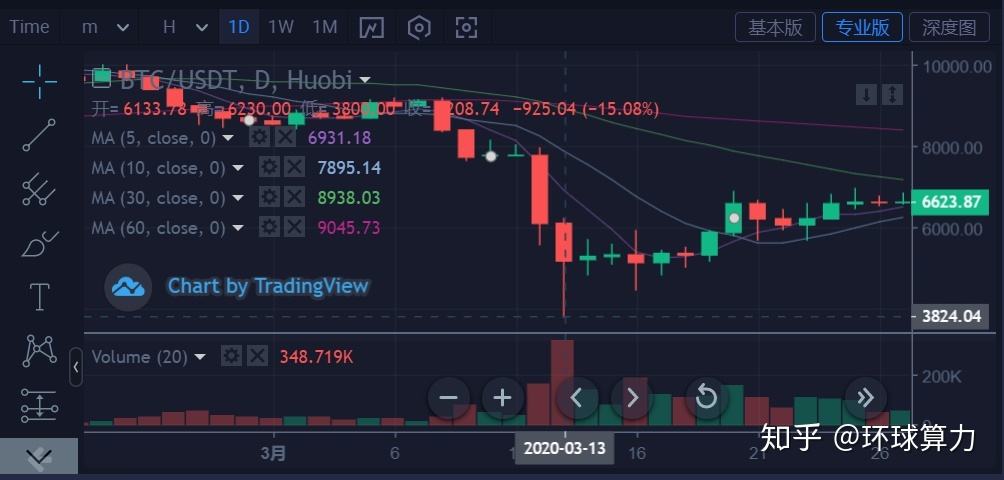Reset the chart view
The width and height of the screenshot is (1004, 480).
(x=706, y=398)
